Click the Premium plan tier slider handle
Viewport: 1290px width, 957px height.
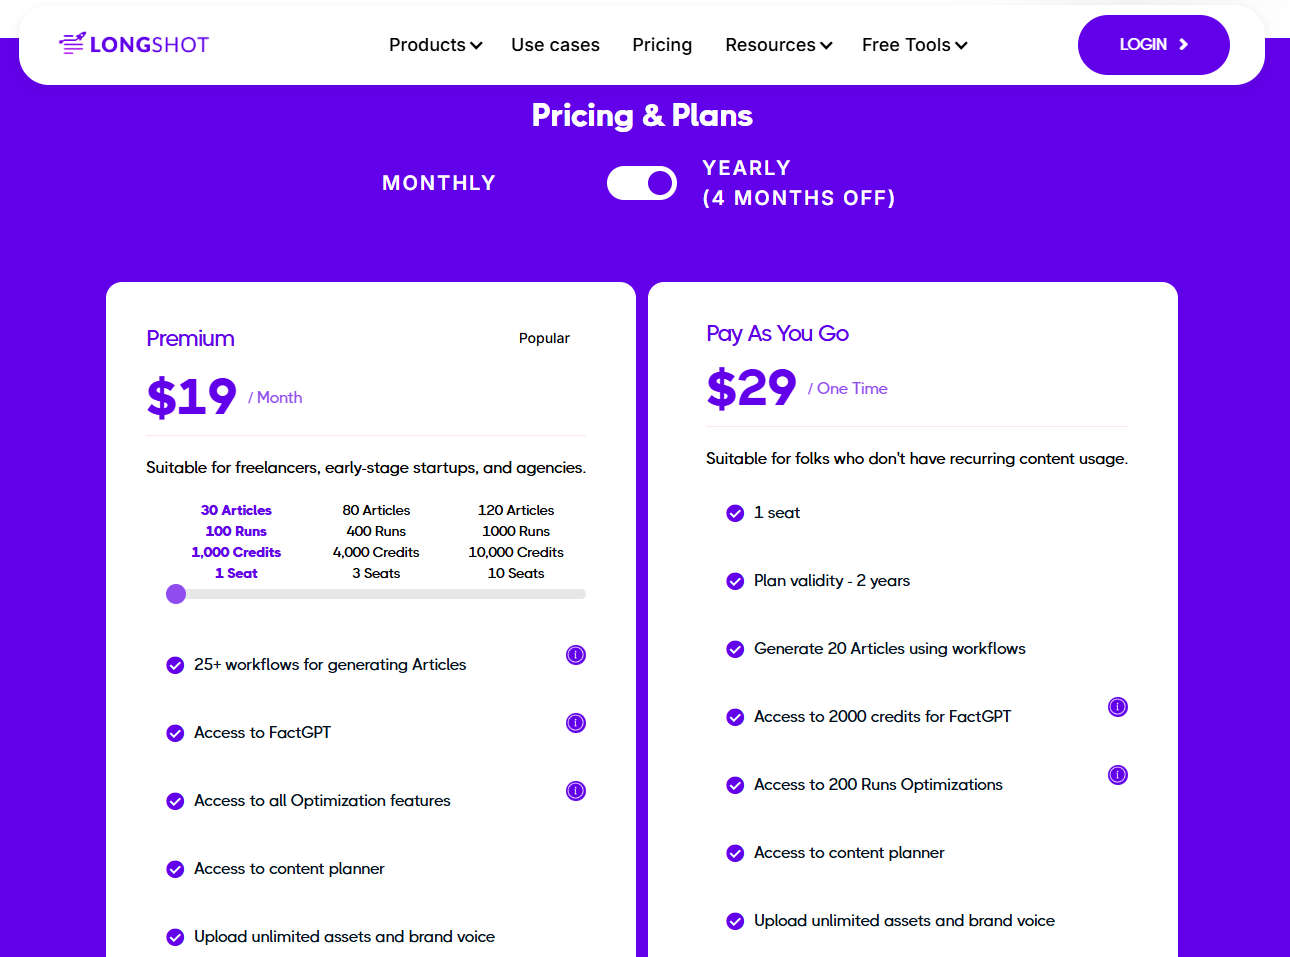click(x=176, y=594)
